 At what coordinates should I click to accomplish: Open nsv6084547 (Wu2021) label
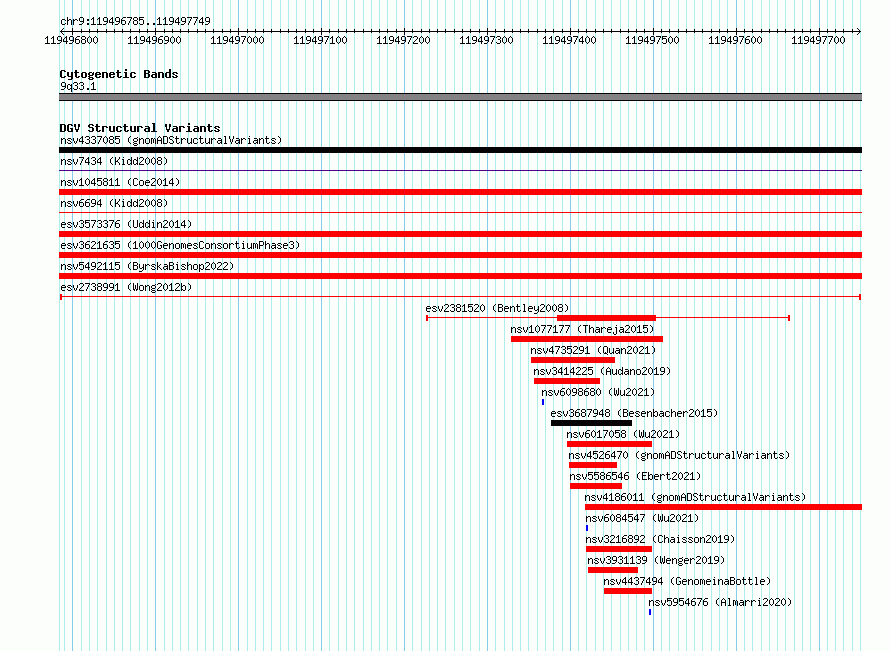click(x=642, y=518)
